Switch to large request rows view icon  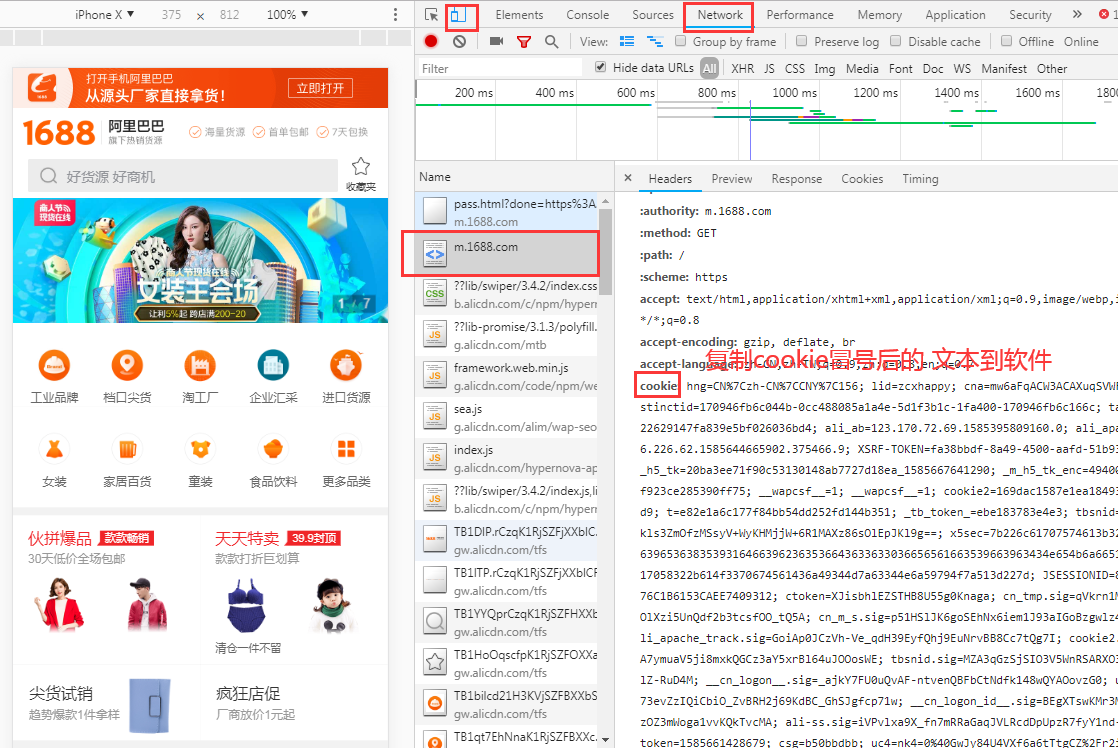pyautogui.click(x=627, y=41)
